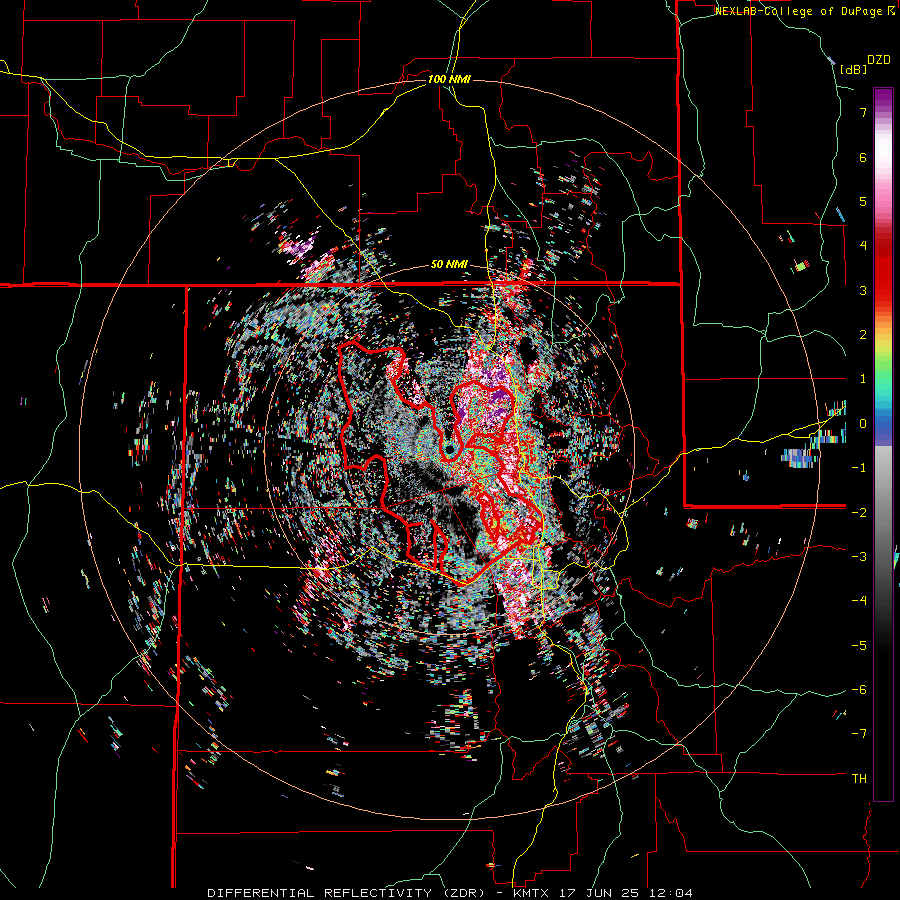The image size is (900, 900).
Task: Click the color scale value 7
Action: (863, 112)
